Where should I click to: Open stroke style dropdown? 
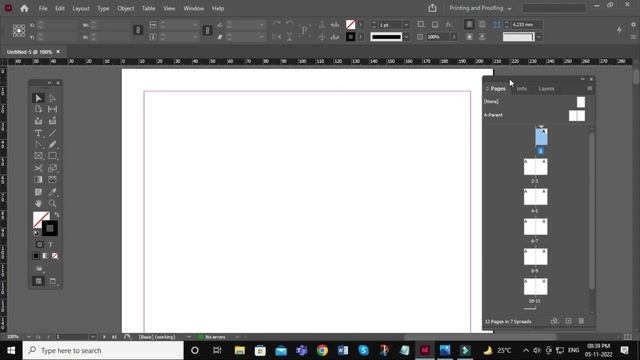pos(406,37)
